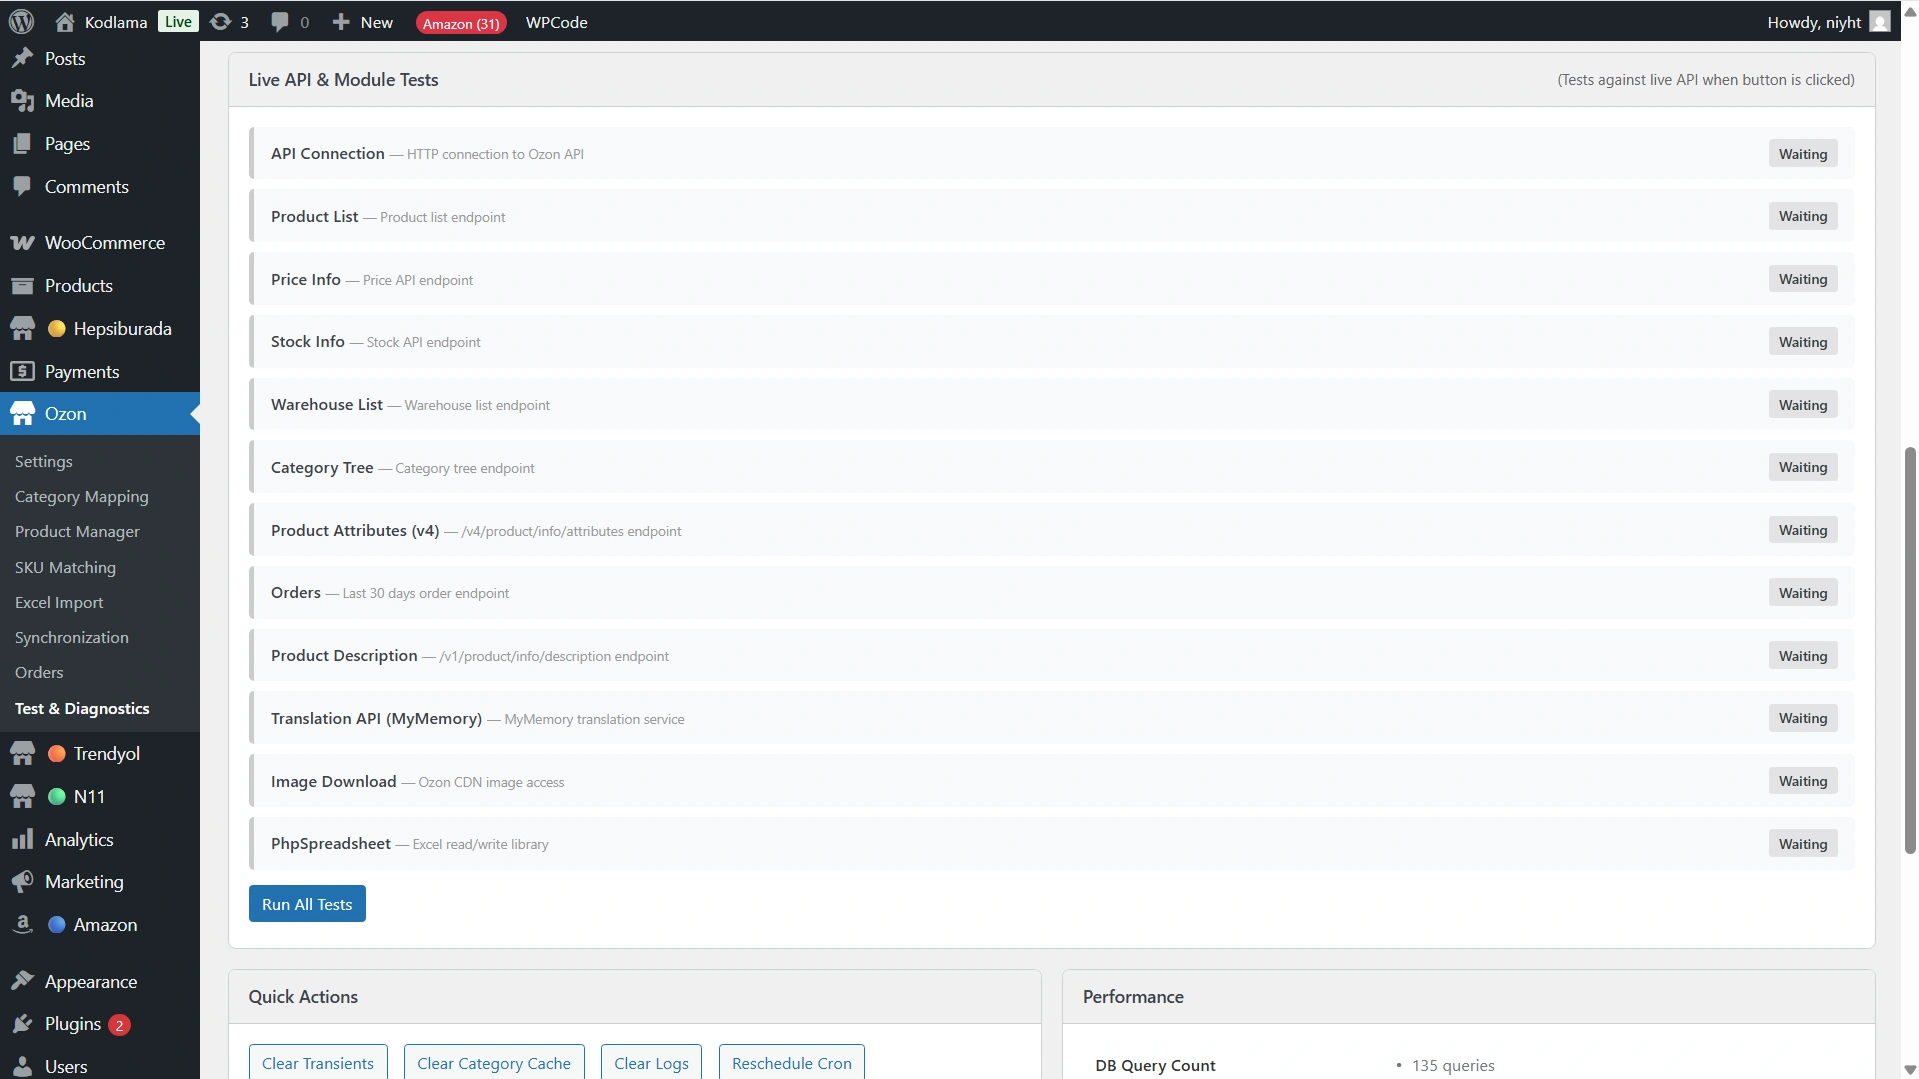Click the Marketing megaphone icon
Image resolution: width=1919 pixels, height=1079 pixels.
pos(22,882)
